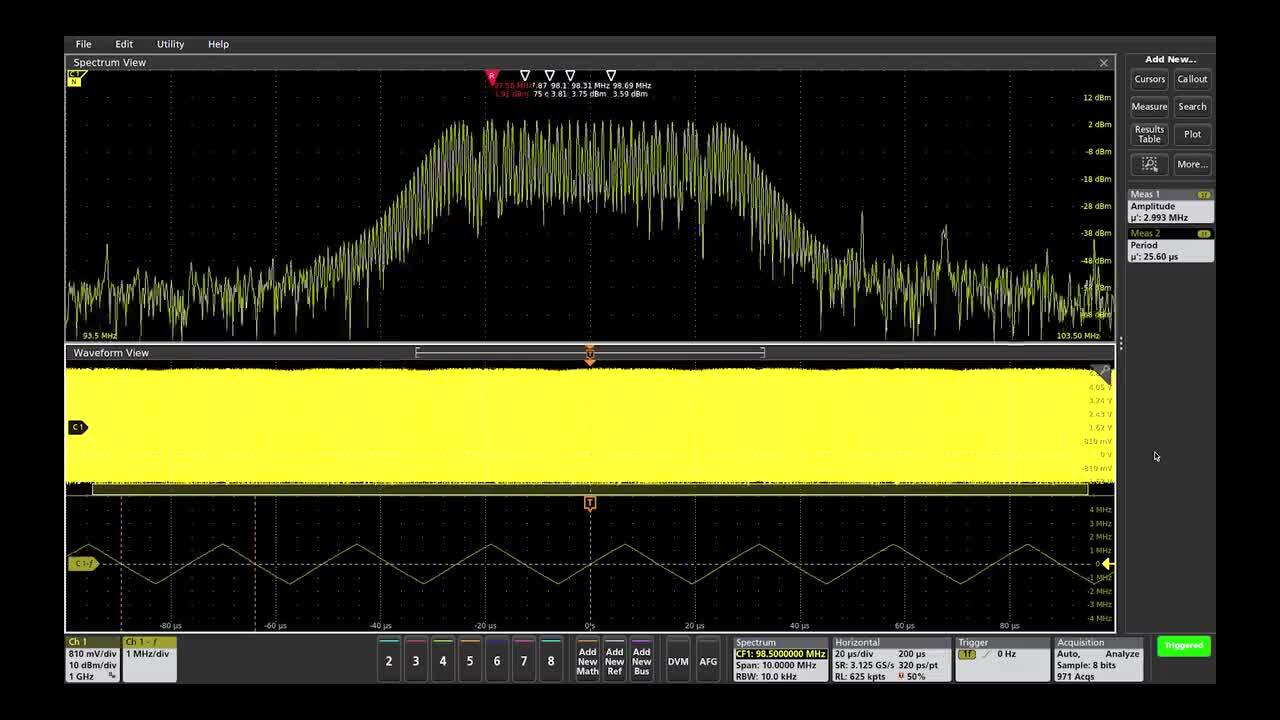
Task: Open the File menu
Action: point(83,44)
